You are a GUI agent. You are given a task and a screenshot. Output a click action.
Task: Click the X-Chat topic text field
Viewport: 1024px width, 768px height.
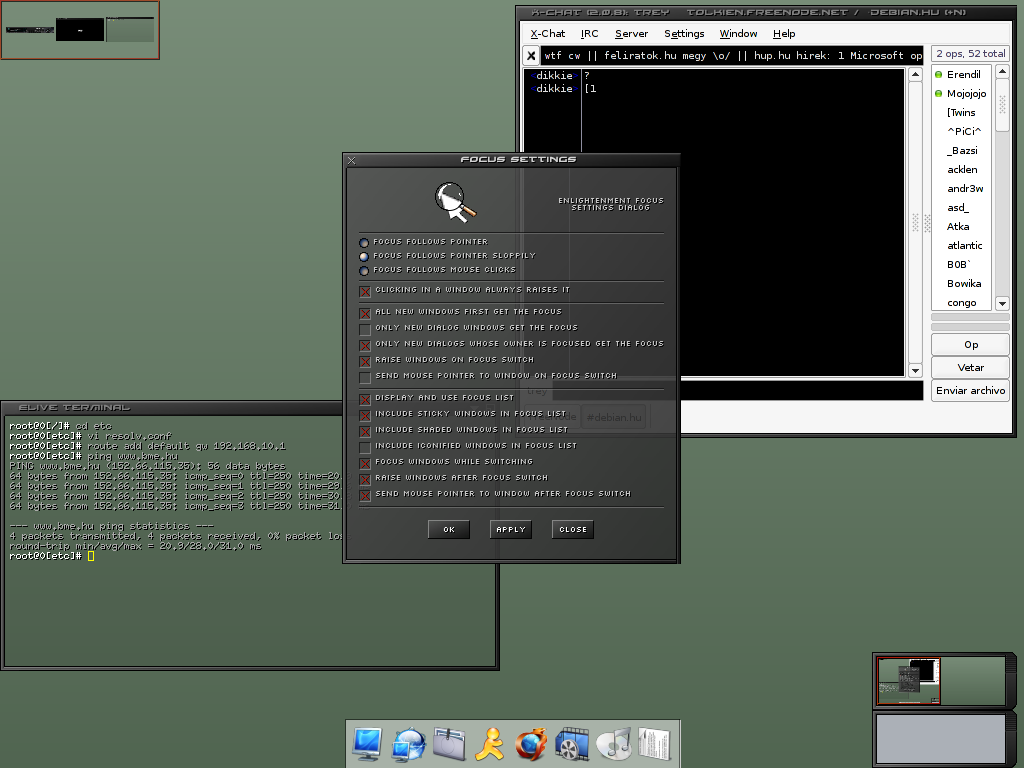(732, 56)
